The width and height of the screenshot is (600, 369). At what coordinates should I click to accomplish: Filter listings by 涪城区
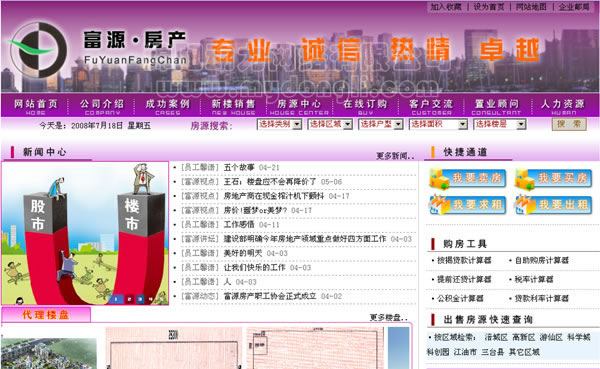tap(496, 337)
